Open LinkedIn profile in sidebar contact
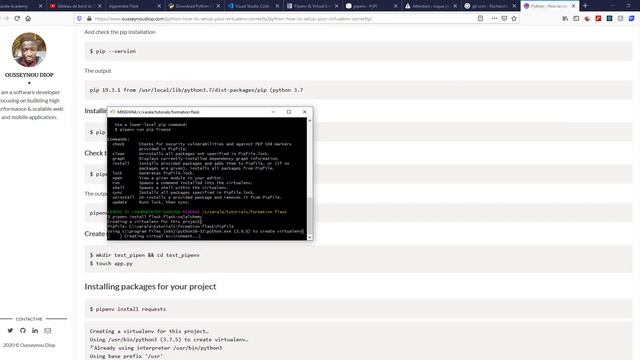This screenshot has height=360, width=640. coord(35,331)
